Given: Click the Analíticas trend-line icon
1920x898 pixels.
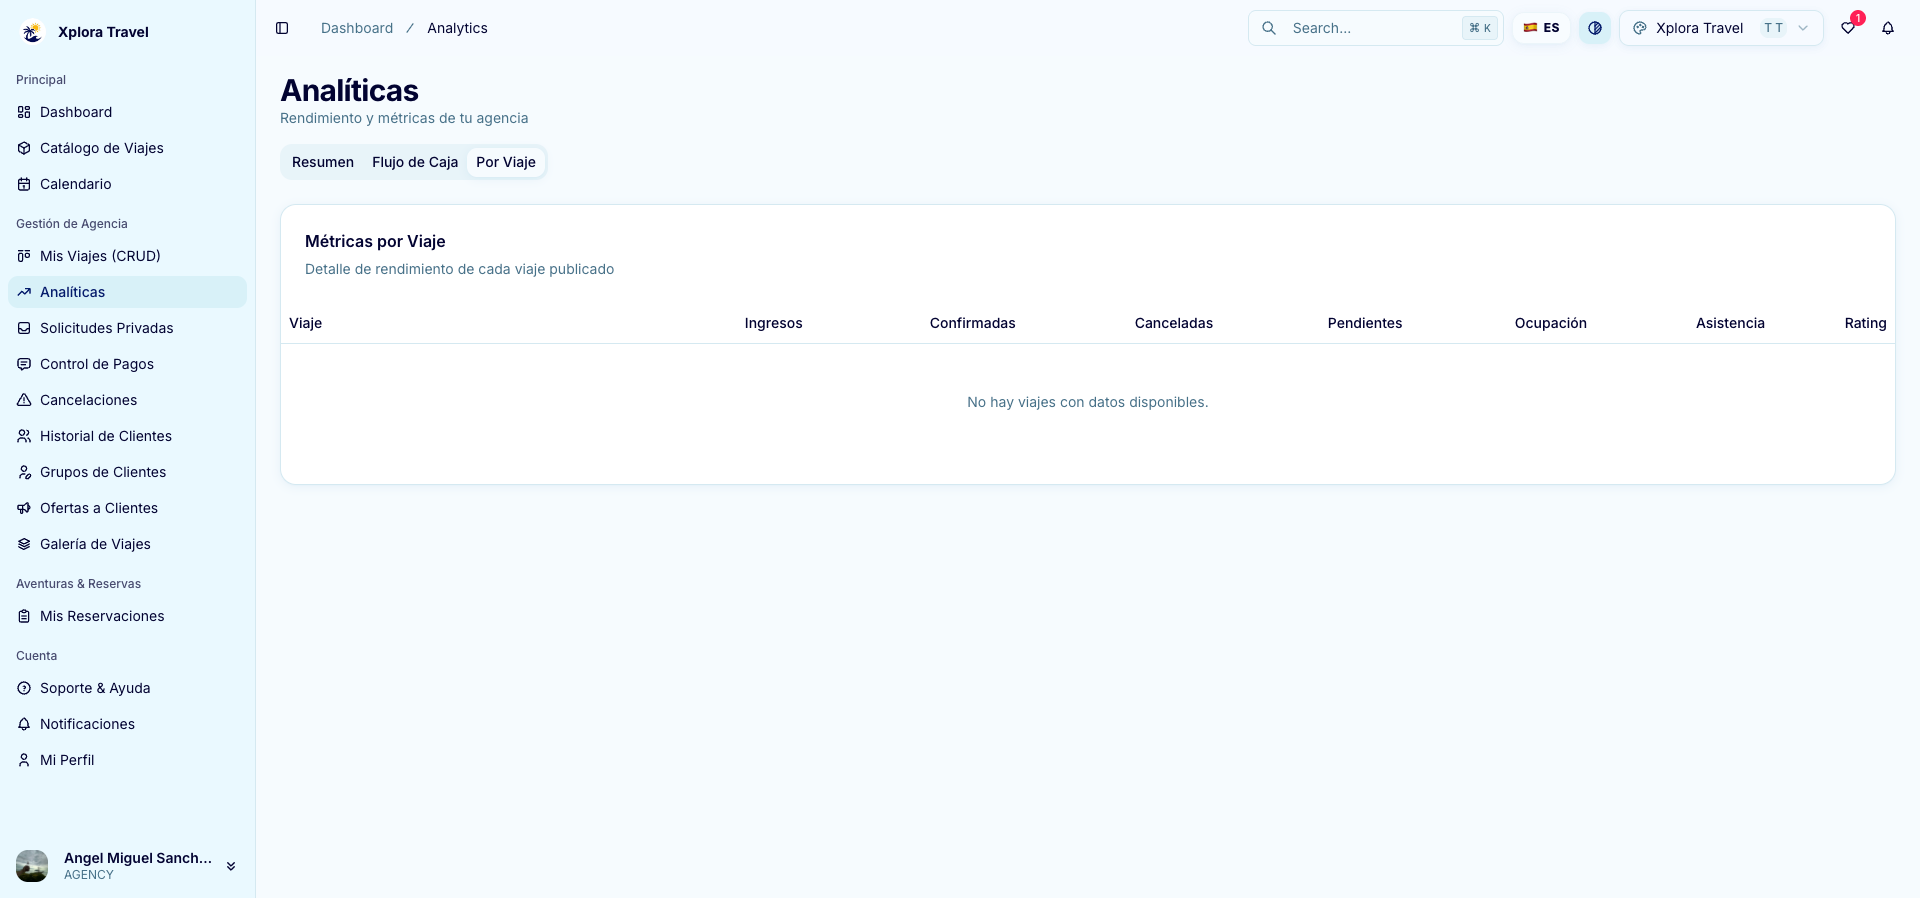Looking at the screenshot, I should pos(24,292).
